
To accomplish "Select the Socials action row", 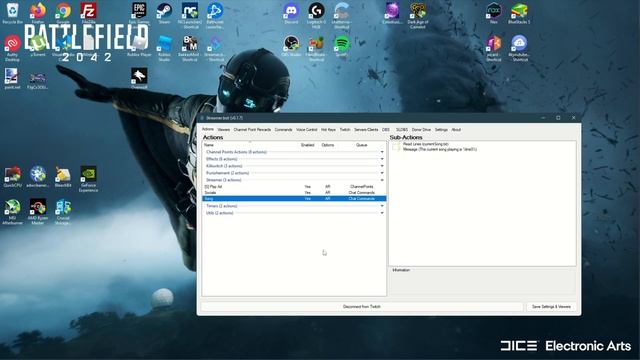I will (x=294, y=193).
